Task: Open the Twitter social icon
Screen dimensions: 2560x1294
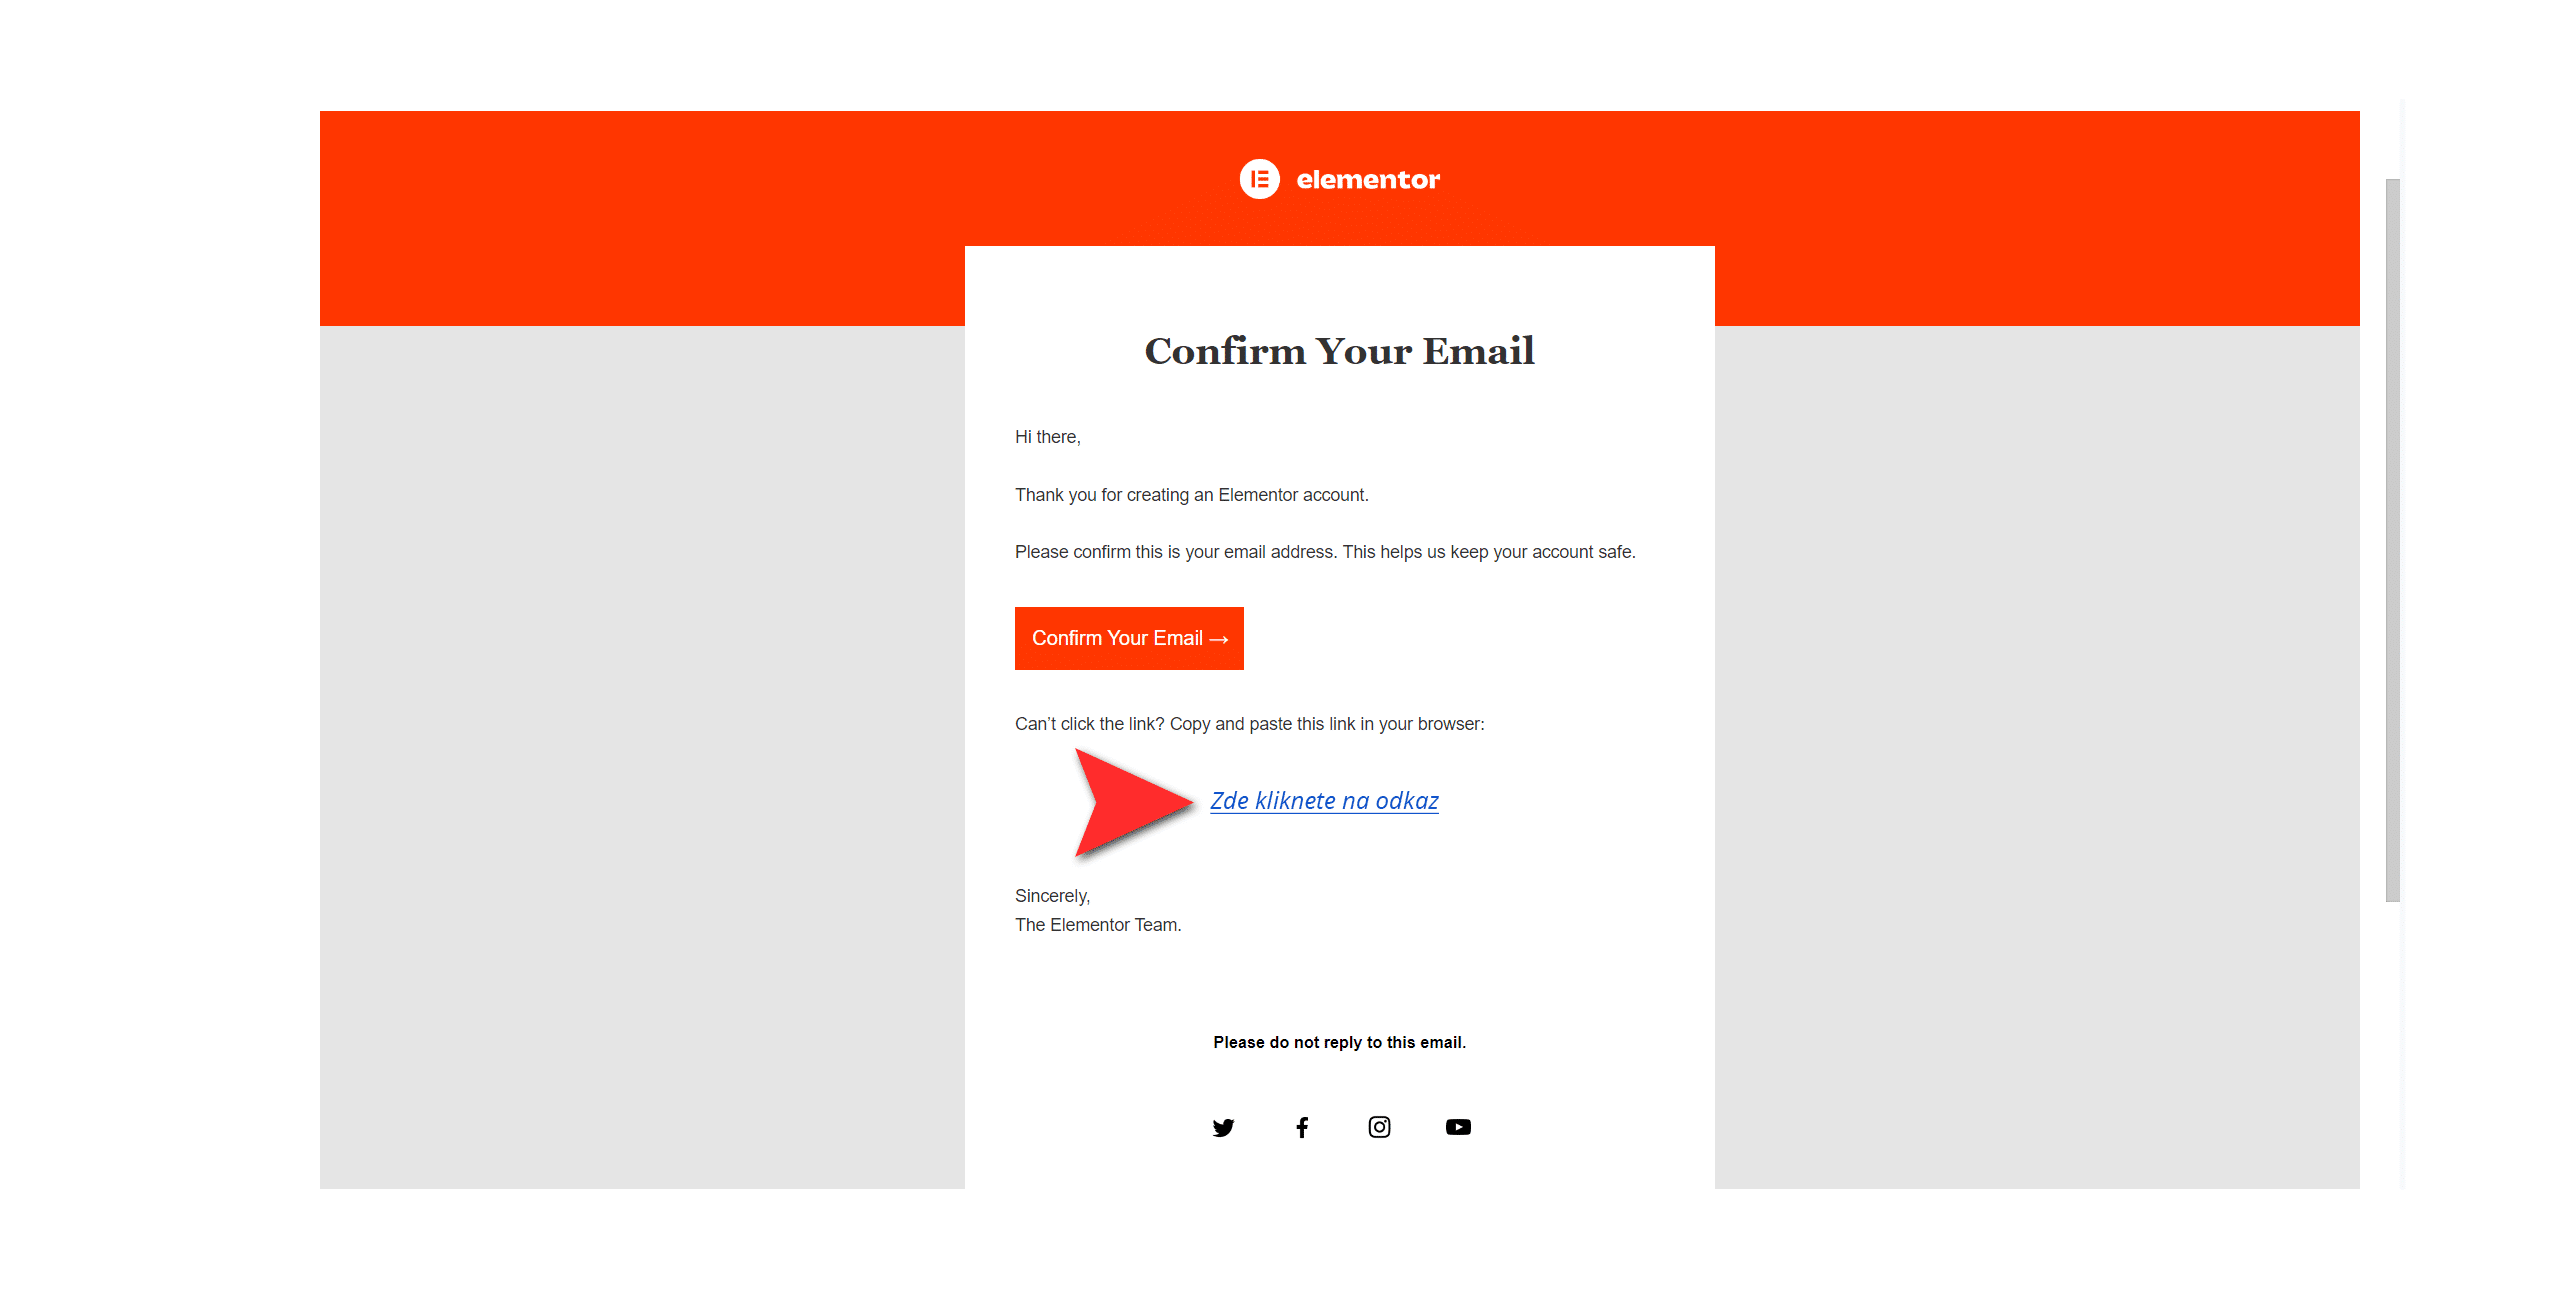Action: 1223,1127
